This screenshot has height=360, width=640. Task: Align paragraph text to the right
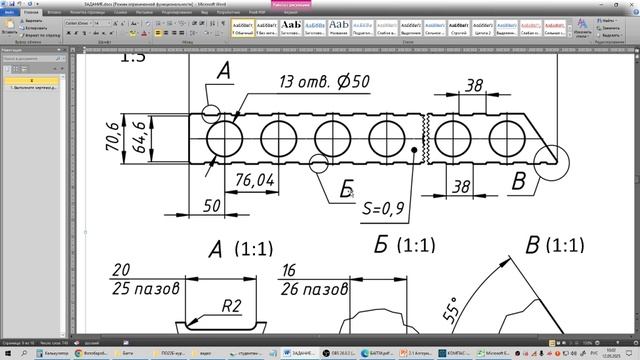pyautogui.click(x=174, y=33)
